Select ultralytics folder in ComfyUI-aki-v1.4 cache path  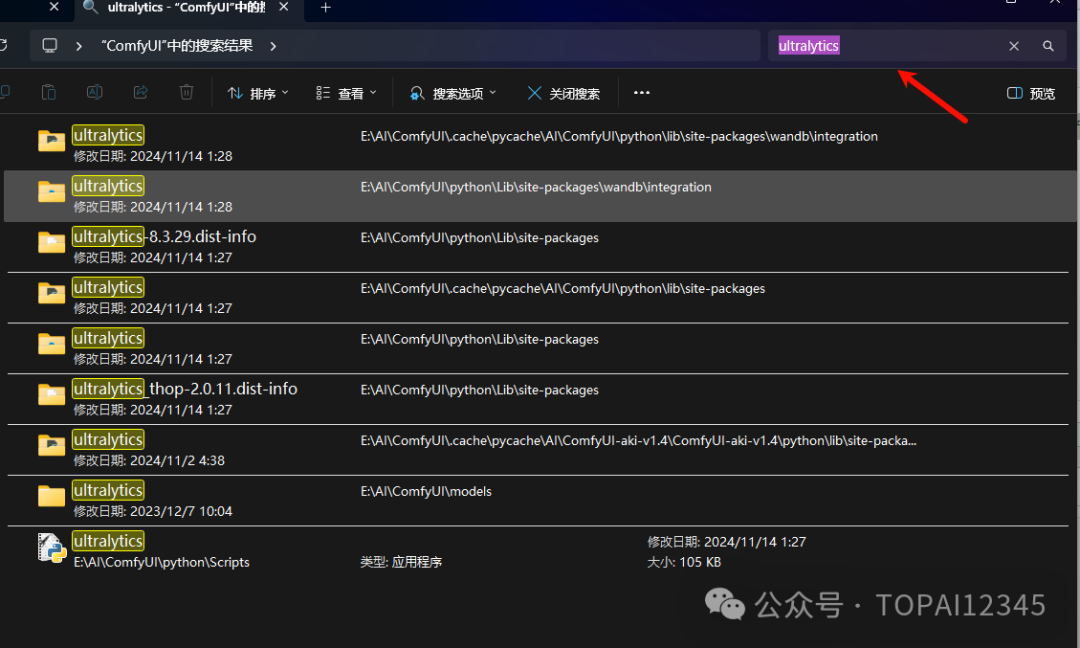click(541, 450)
